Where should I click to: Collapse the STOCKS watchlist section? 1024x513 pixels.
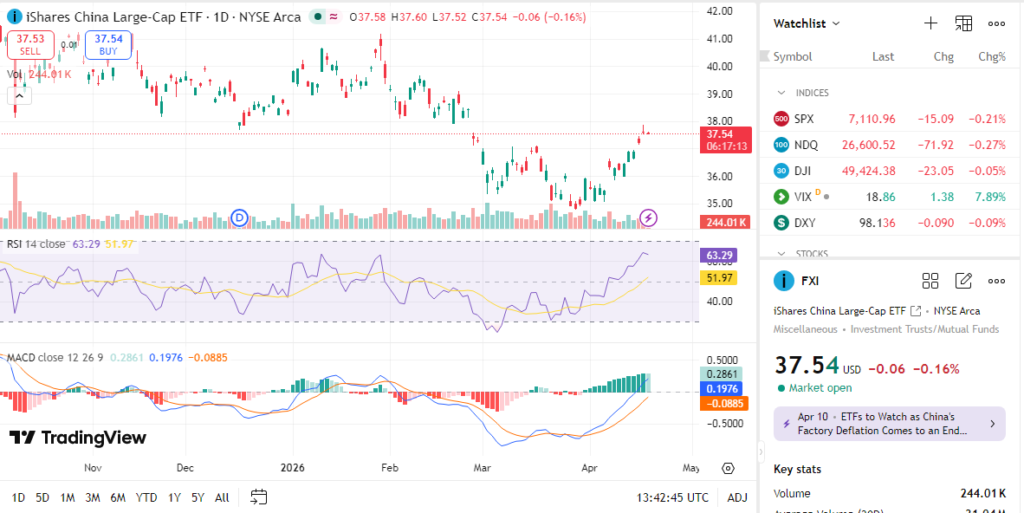tap(782, 254)
